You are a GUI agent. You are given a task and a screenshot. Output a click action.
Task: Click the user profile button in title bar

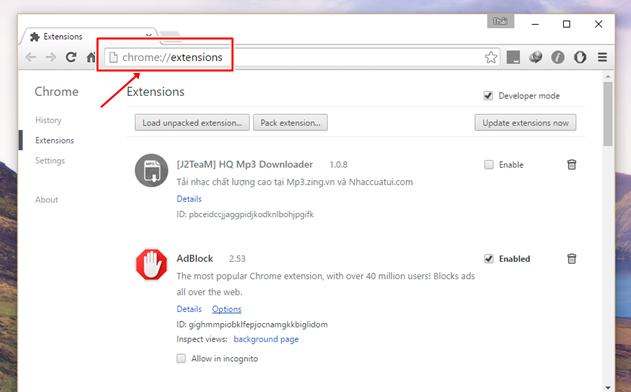[500, 21]
